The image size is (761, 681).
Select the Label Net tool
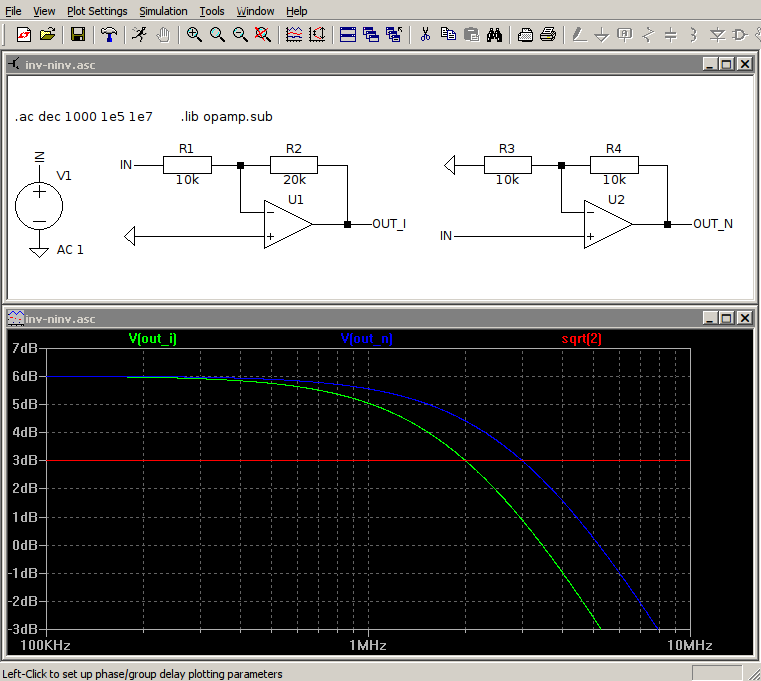click(625, 34)
